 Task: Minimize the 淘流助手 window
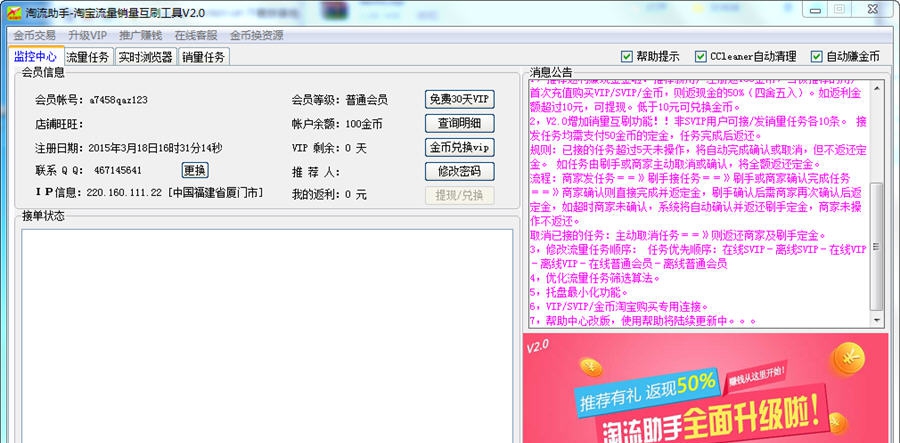tap(816, 8)
